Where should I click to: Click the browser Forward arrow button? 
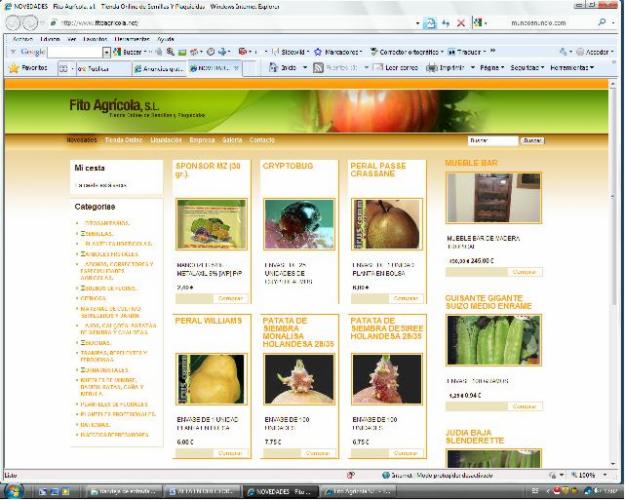click(30, 23)
